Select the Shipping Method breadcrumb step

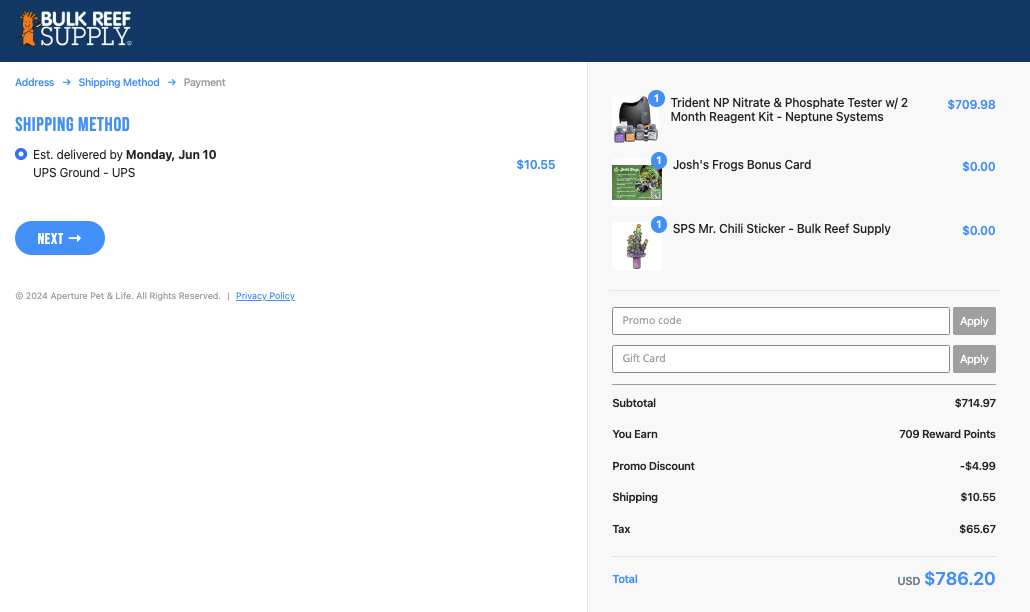tap(119, 83)
